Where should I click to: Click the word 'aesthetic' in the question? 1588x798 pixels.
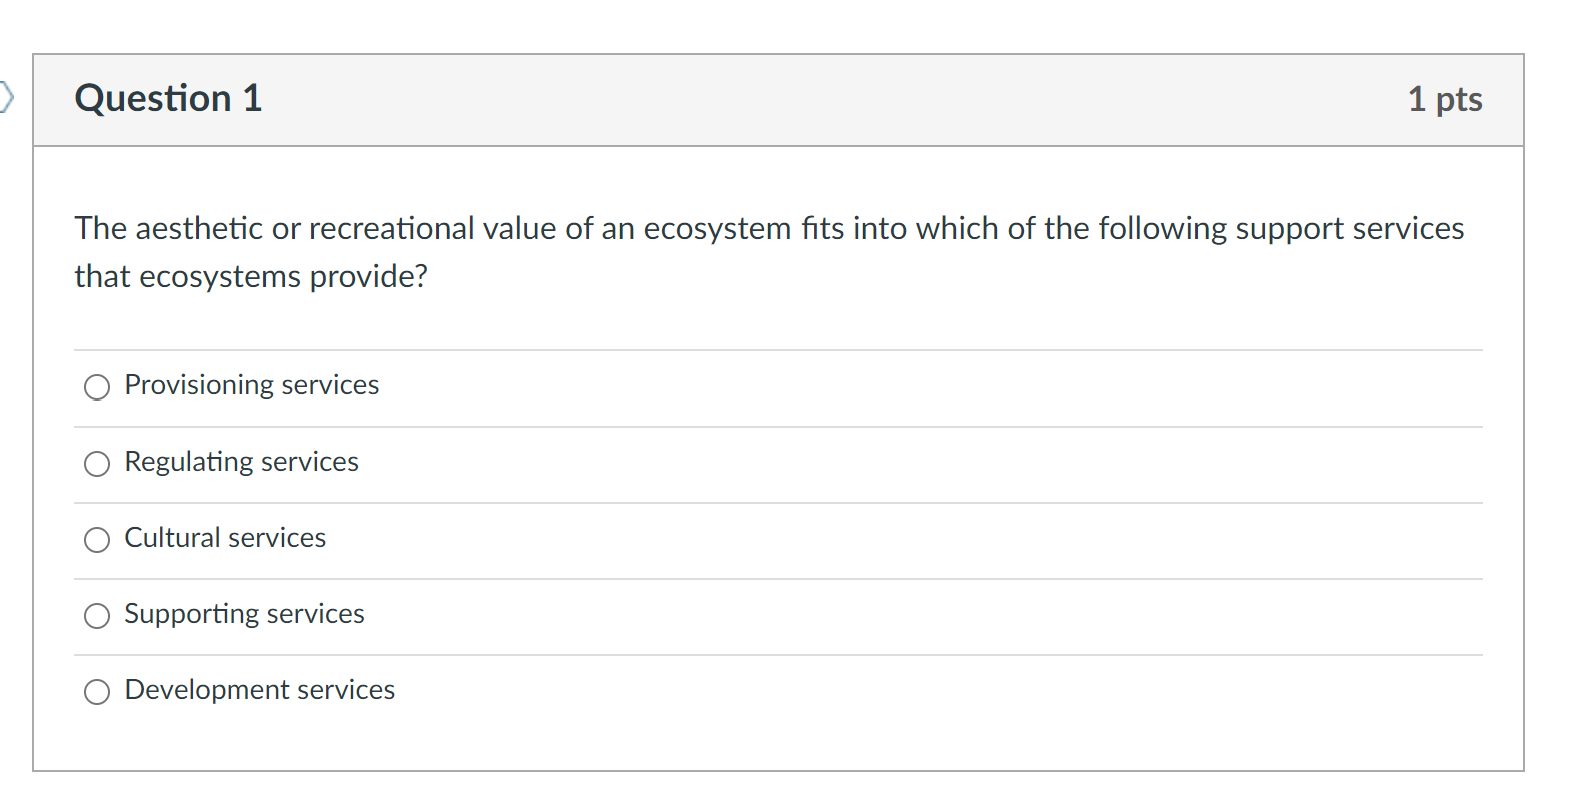(x=199, y=229)
